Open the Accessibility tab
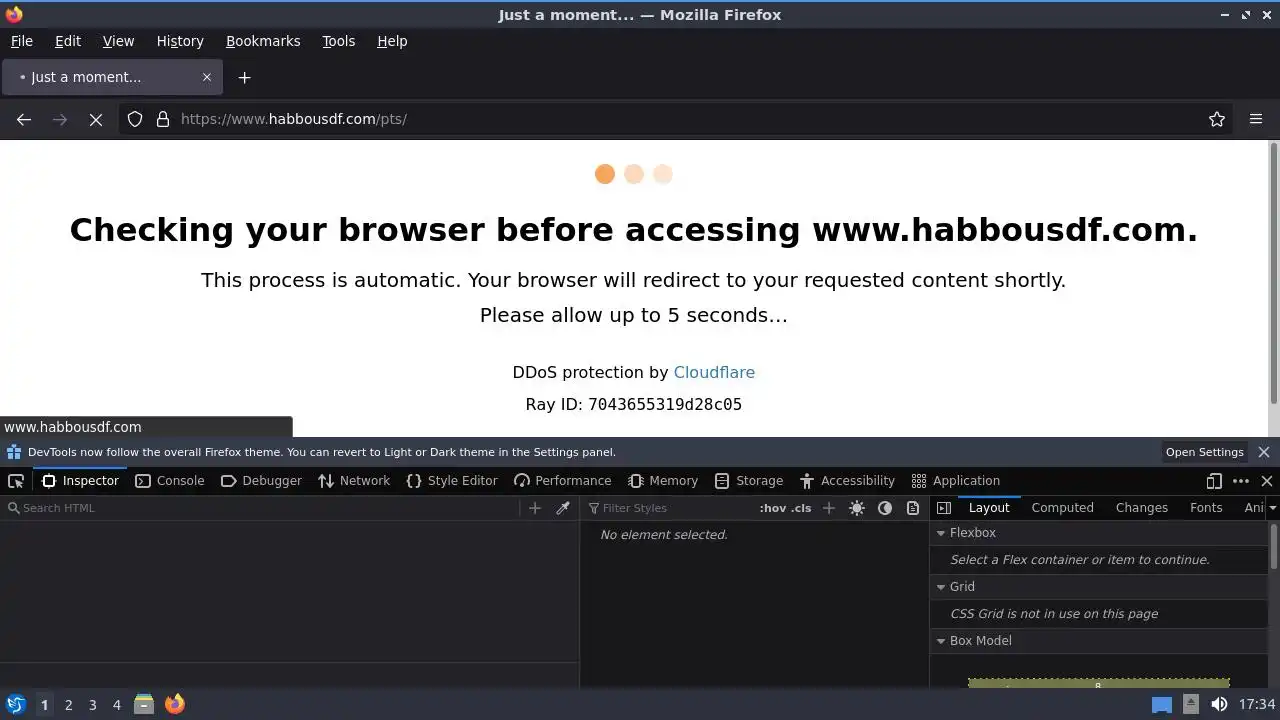 (x=847, y=481)
